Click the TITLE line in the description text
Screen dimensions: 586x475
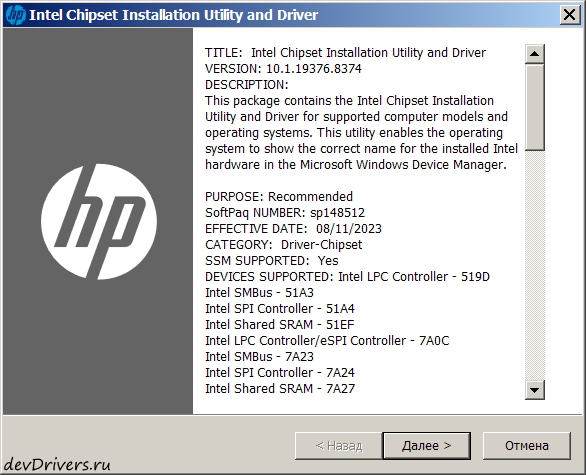(345, 53)
